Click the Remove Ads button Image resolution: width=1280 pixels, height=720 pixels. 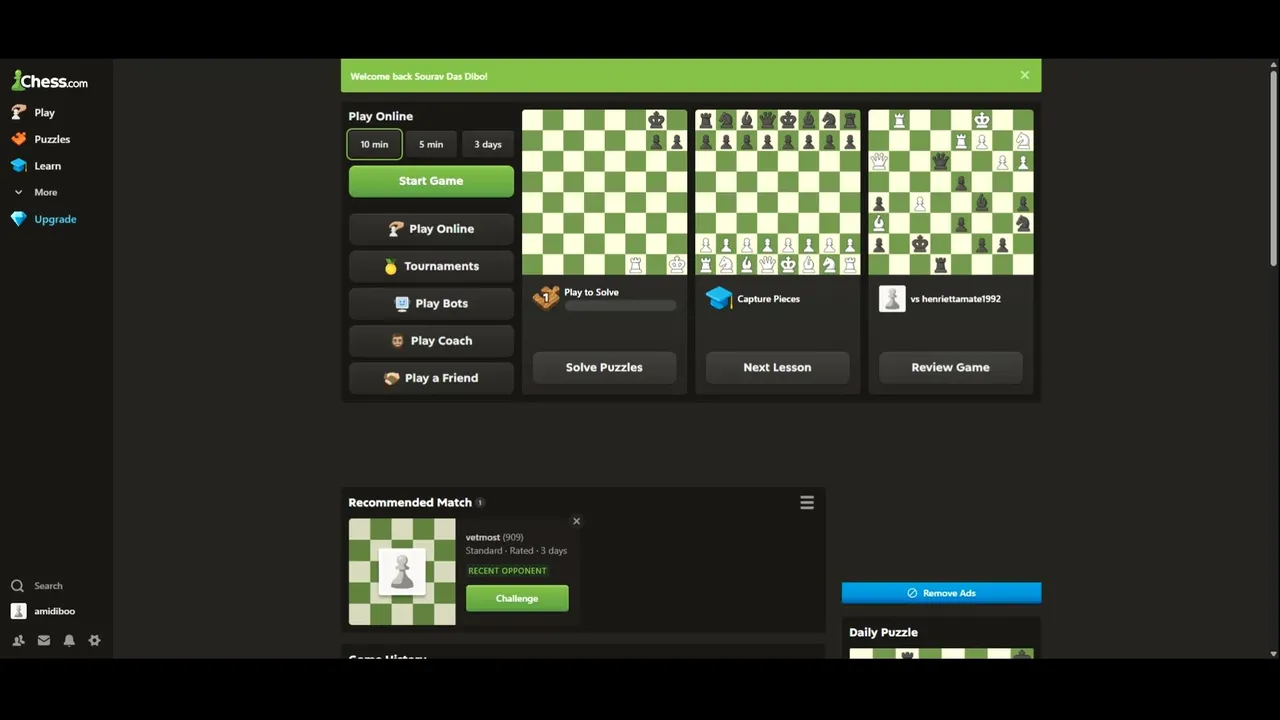[941, 593]
